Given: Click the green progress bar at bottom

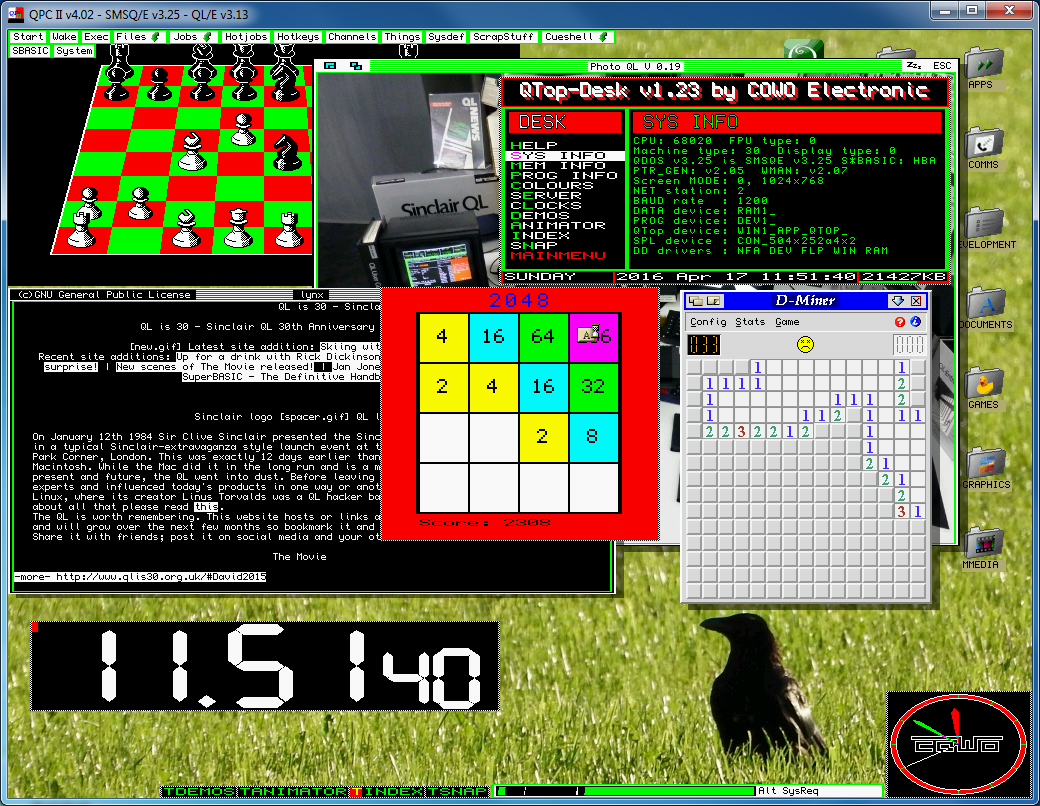Looking at the screenshot, I should click(x=626, y=791).
